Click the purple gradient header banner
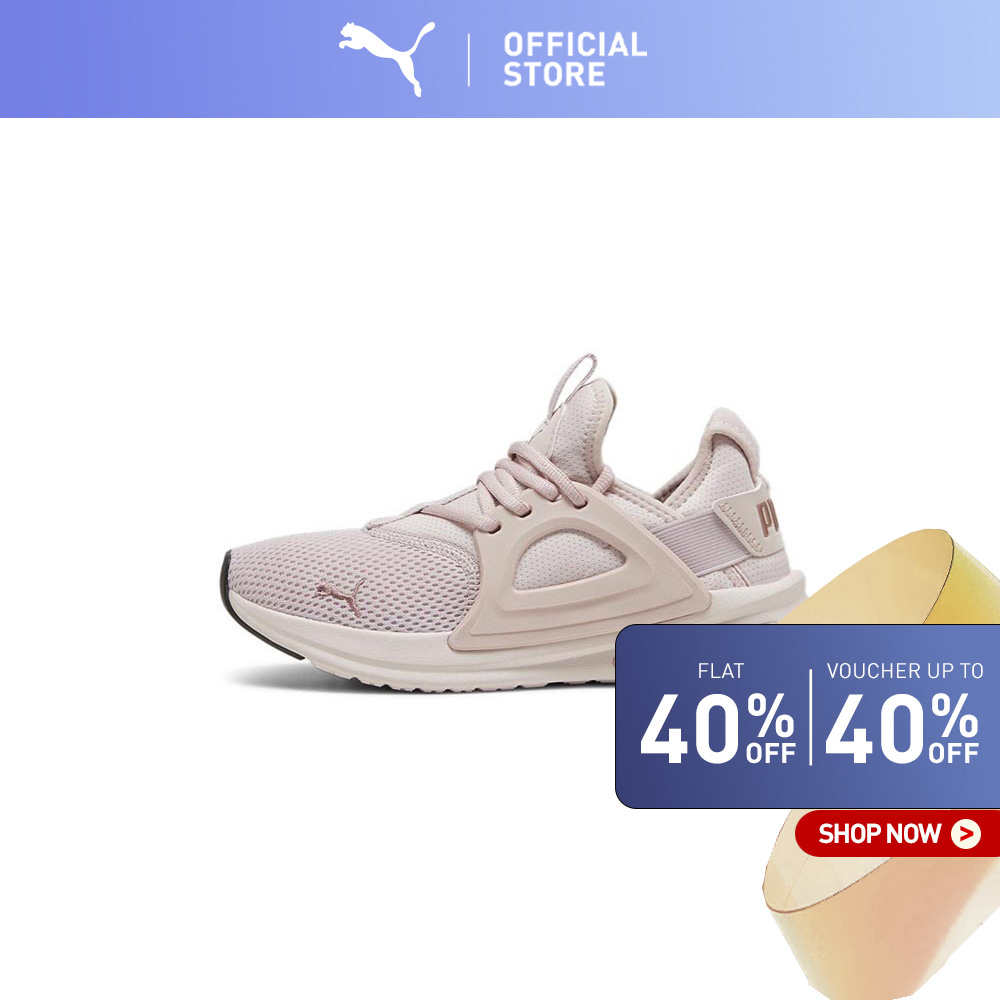Image resolution: width=1000 pixels, height=1000 pixels. click(x=500, y=59)
